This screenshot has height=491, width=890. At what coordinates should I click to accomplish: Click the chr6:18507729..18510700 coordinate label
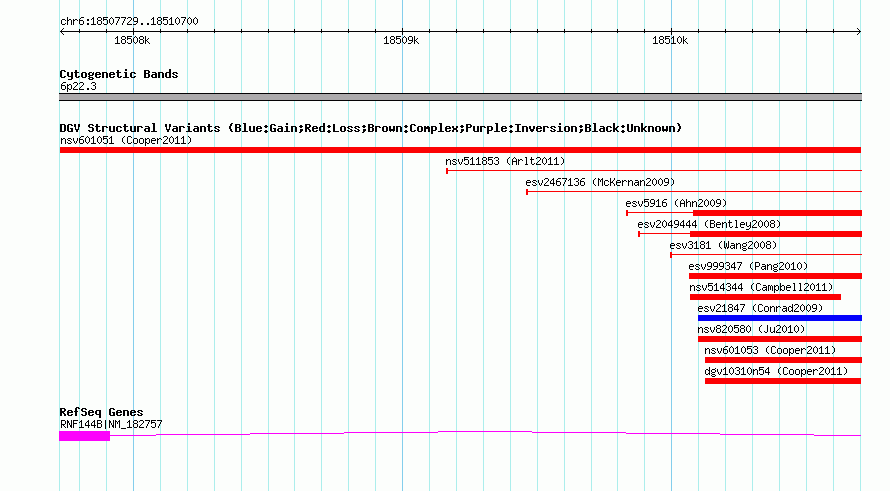pyautogui.click(x=129, y=21)
